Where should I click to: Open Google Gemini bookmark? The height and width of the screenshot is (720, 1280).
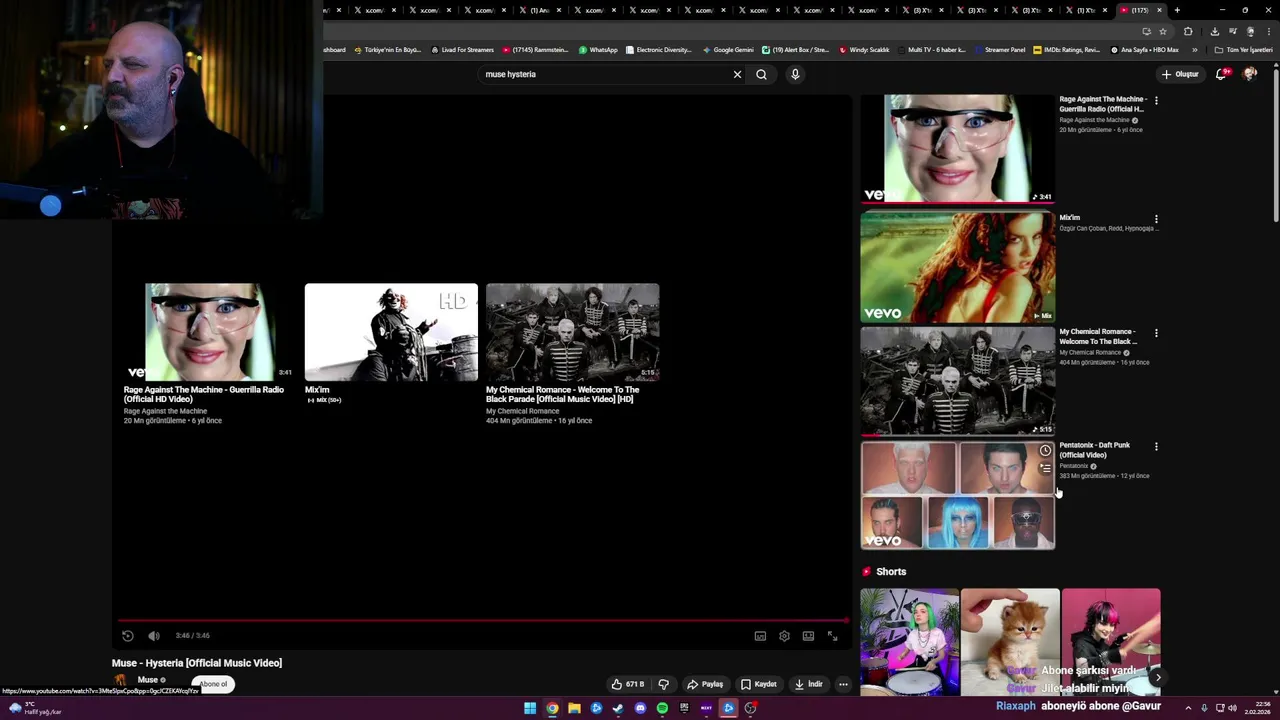(x=728, y=50)
